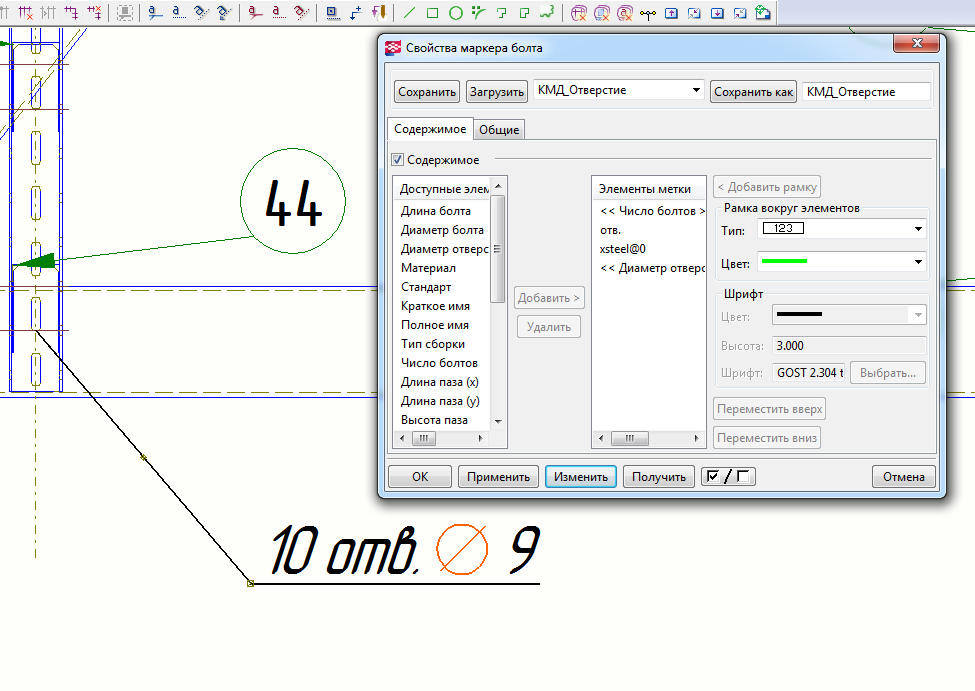This screenshot has width=975, height=691.
Task: Switch to the Общие tab
Action: [x=498, y=130]
